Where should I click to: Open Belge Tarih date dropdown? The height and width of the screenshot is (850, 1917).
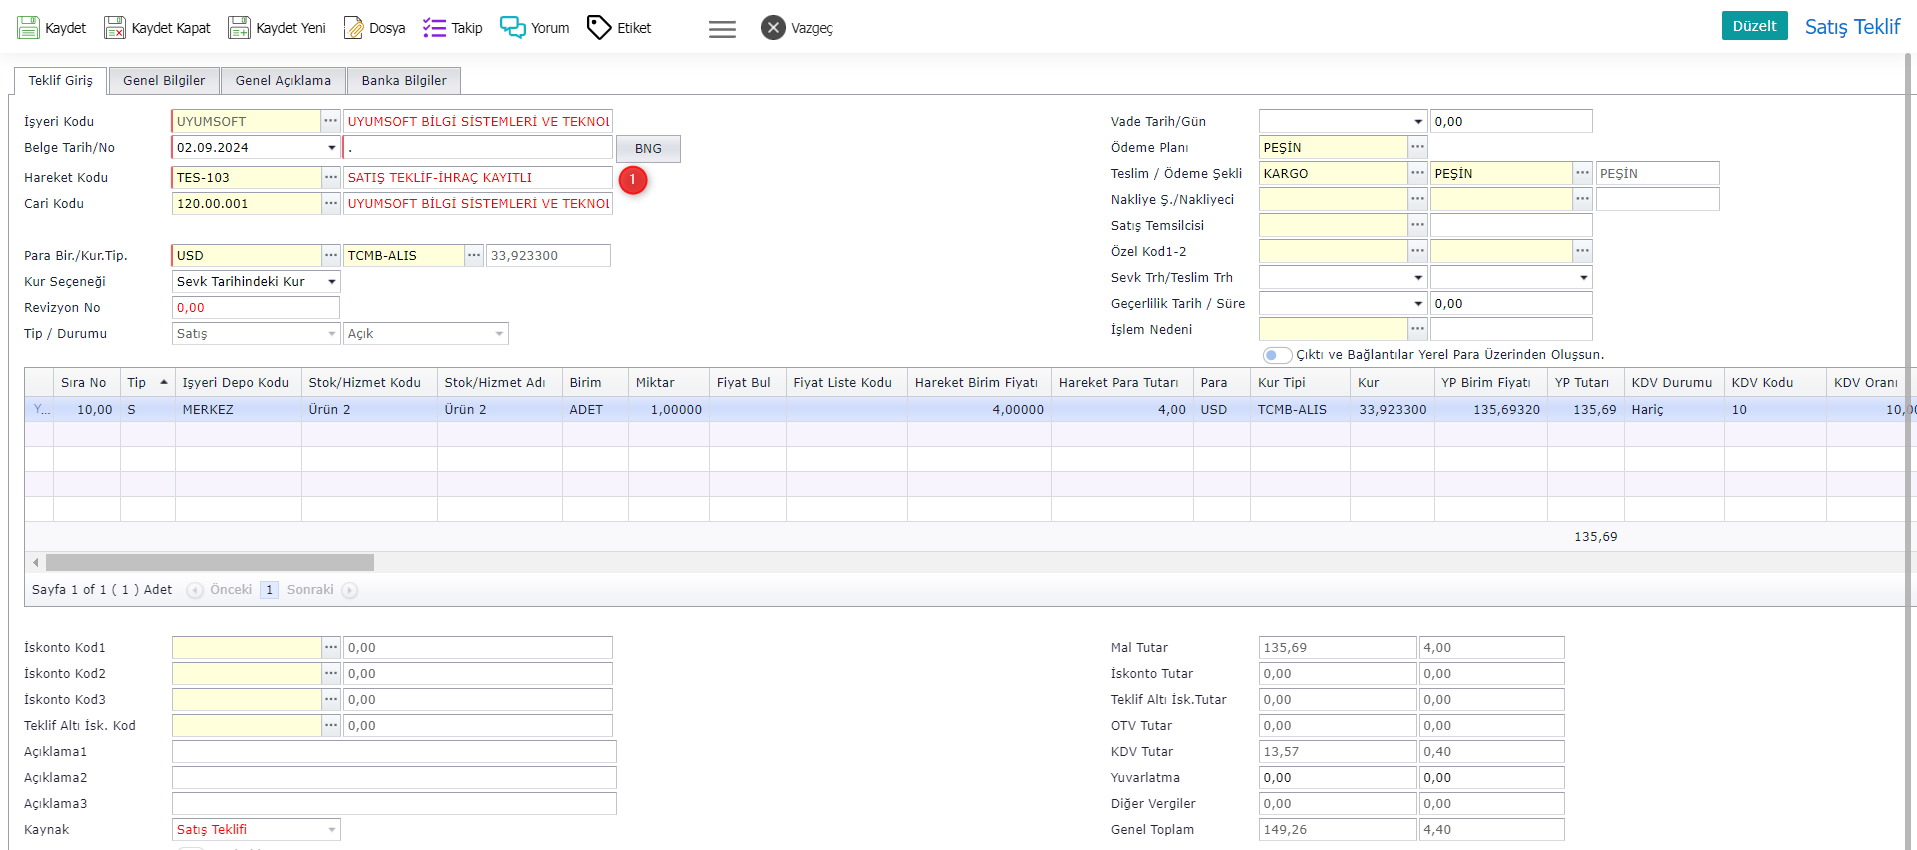[332, 147]
